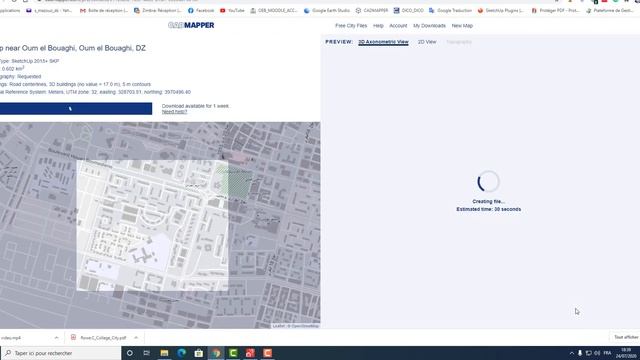Open File Explorer from the taskbar
Viewport: 640px width, 360px height.
[164, 353]
